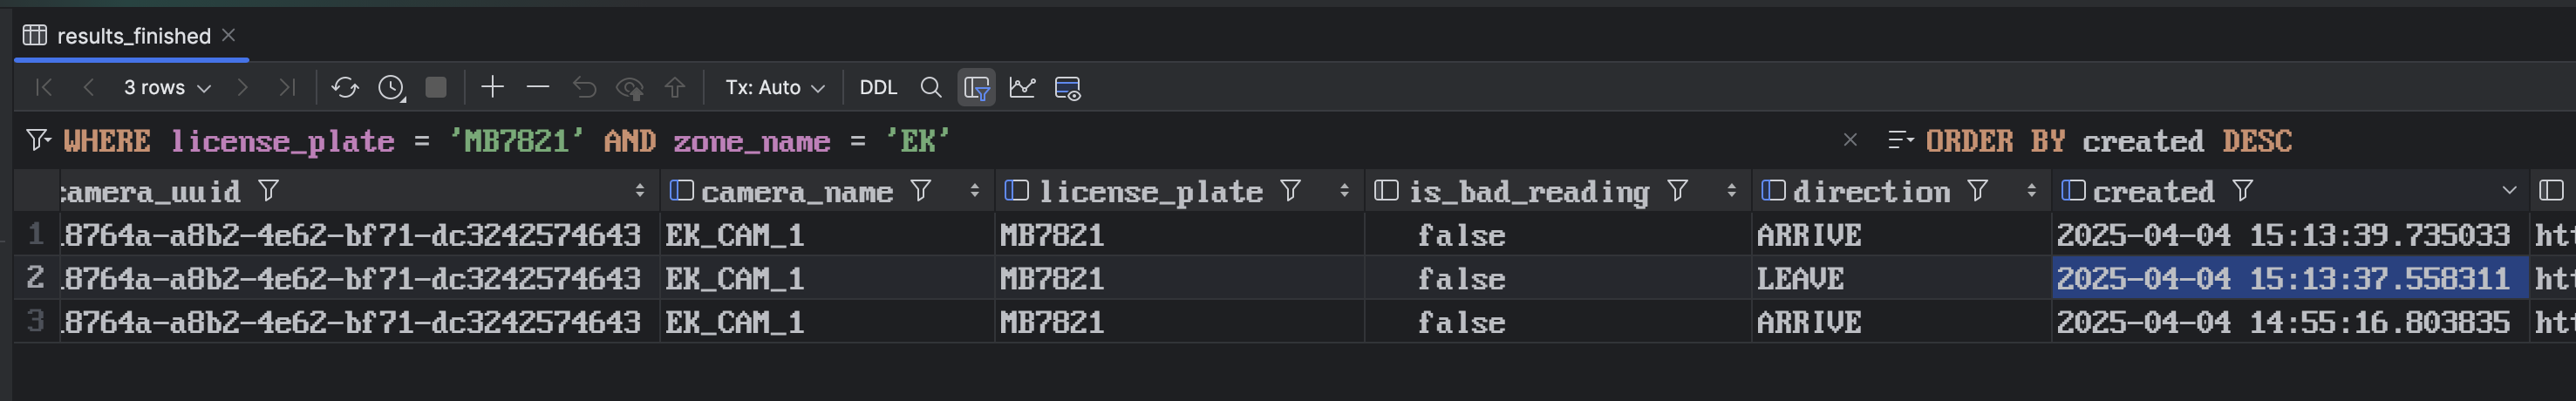The width and height of the screenshot is (2576, 401).
Task: Open the 3 rows page size dropdown
Action: pyautogui.click(x=167, y=88)
